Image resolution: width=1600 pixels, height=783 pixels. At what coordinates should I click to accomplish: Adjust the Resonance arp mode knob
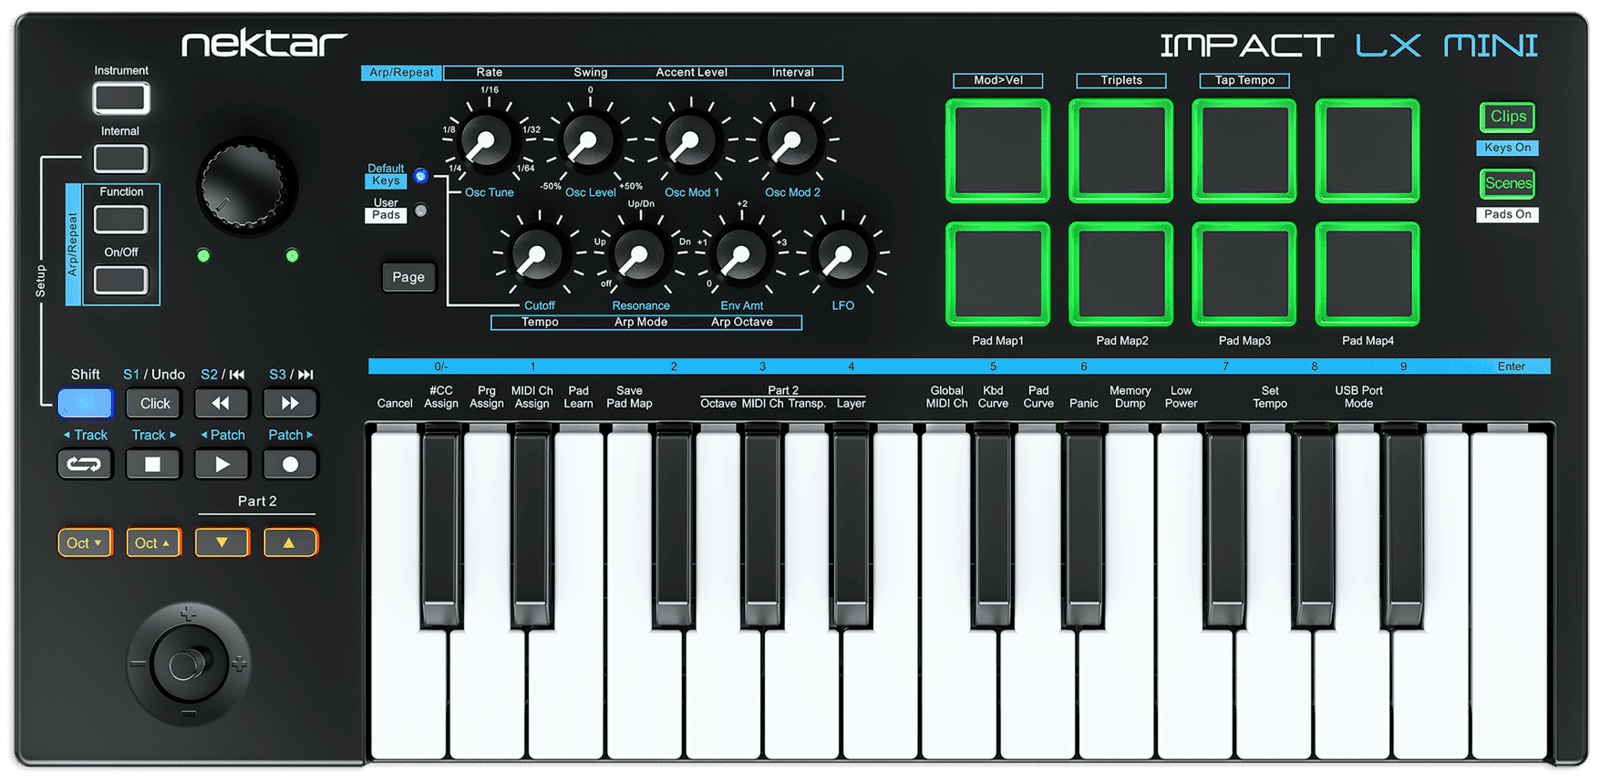click(638, 254)
